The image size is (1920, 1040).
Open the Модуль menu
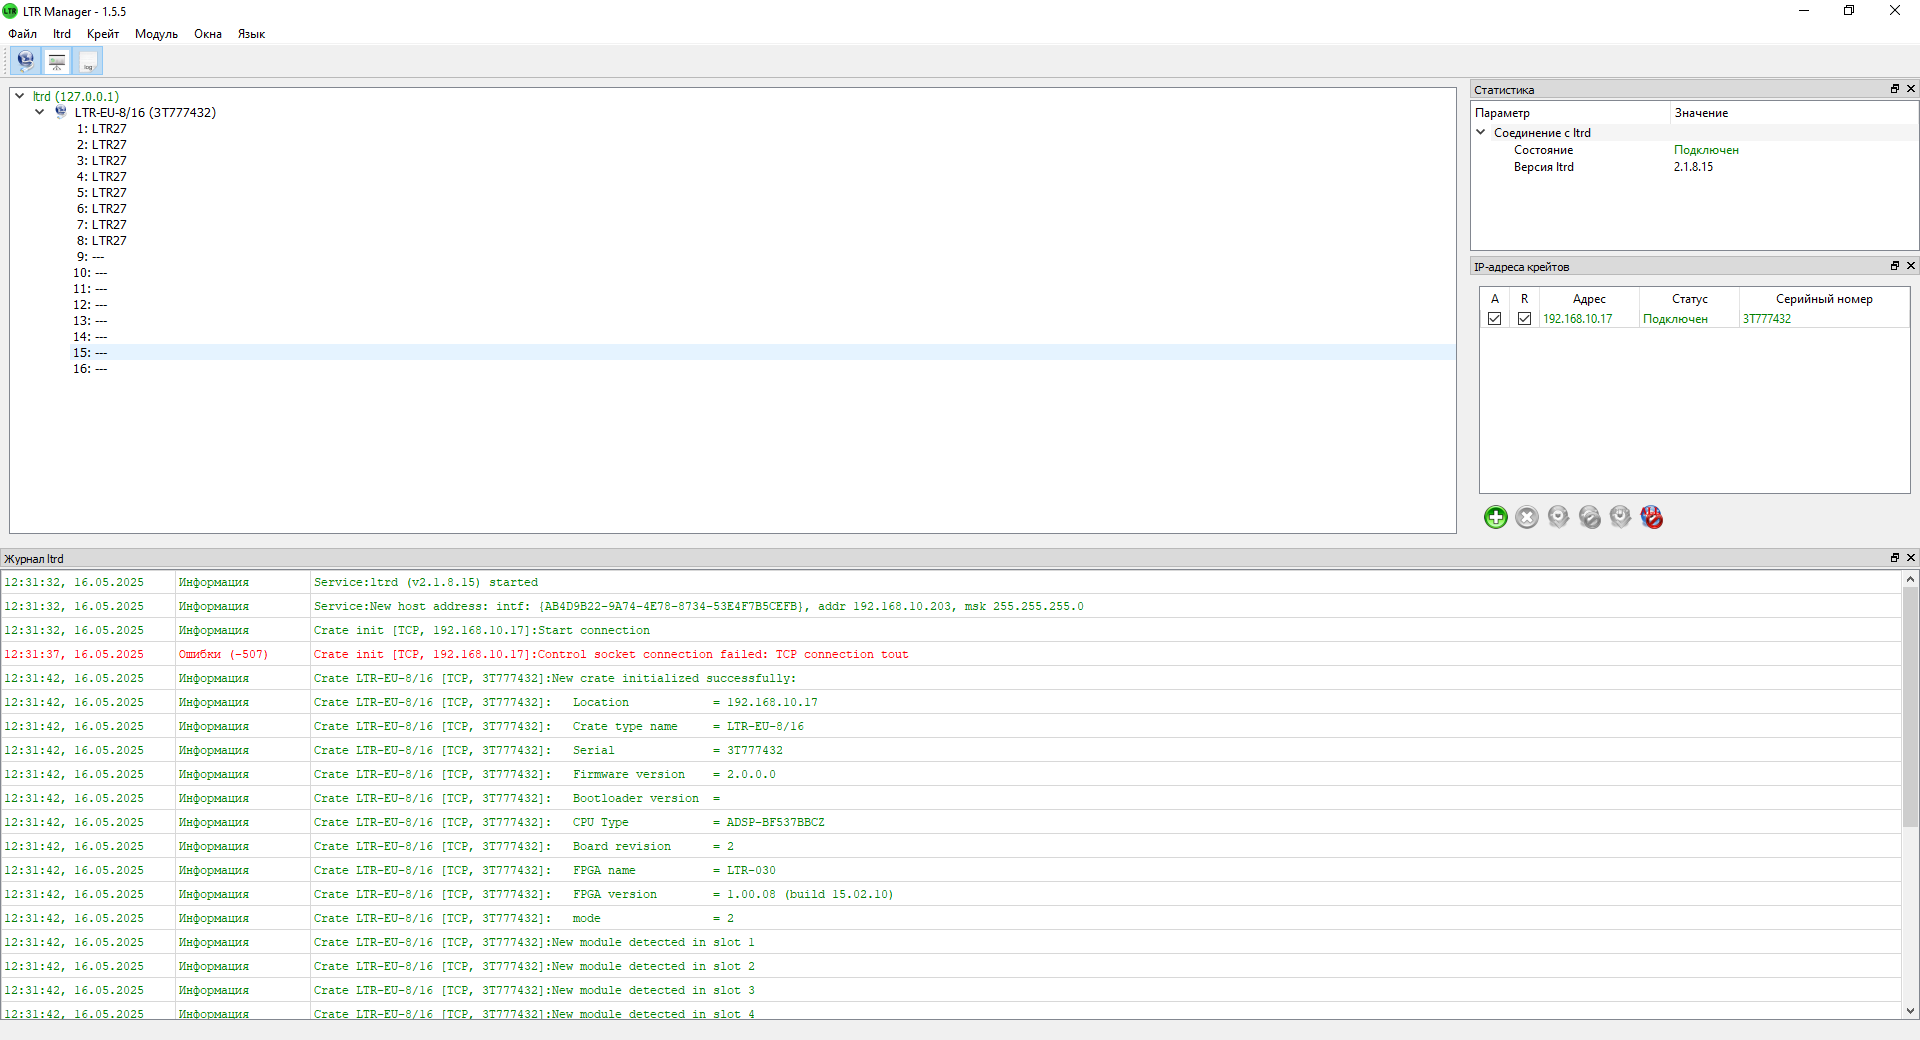(x=156, y=34)
